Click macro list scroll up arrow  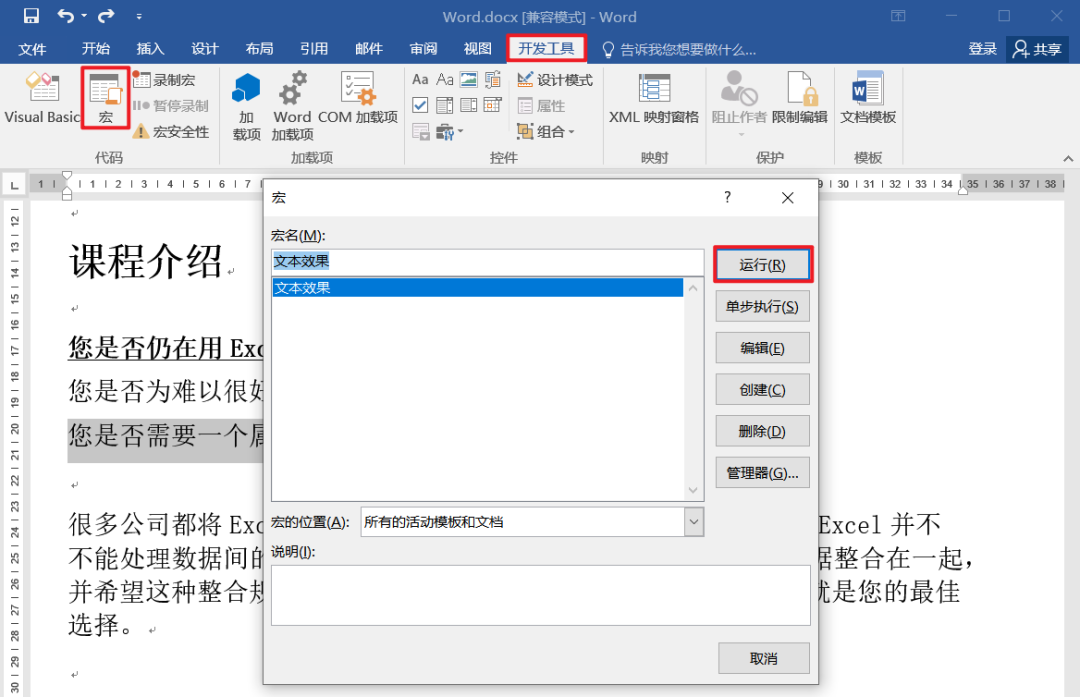pyautogui.click(x=694, y=288)
